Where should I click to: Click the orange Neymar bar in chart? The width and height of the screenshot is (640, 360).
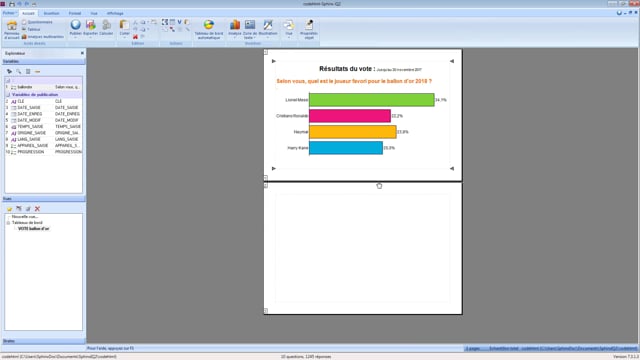pyautogui.click(x=353, y=132)
